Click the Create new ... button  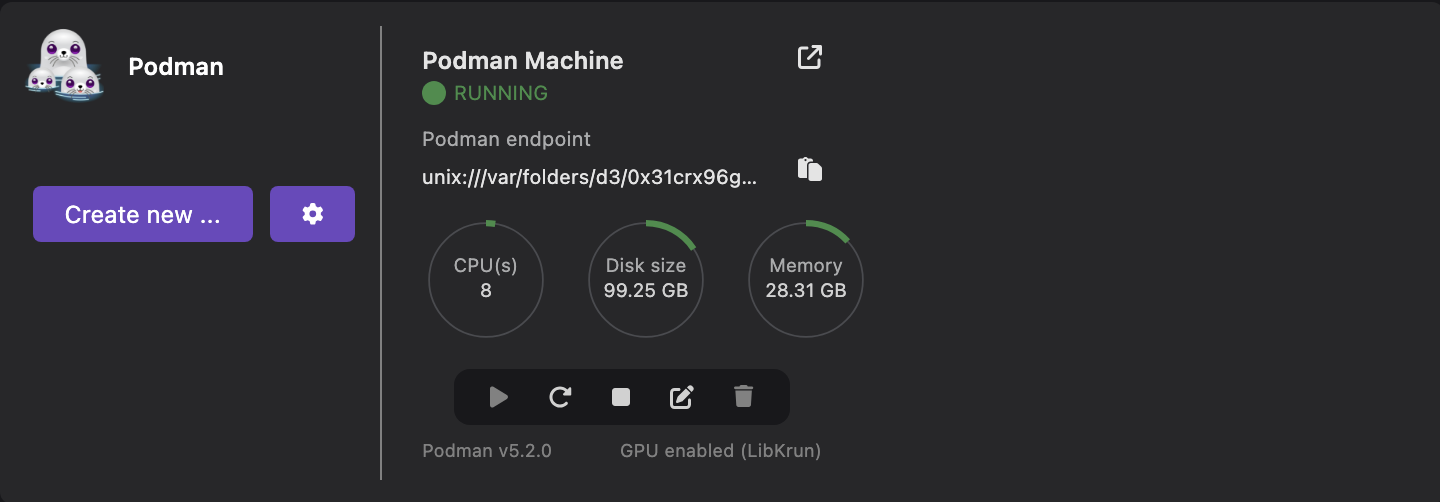143,214
